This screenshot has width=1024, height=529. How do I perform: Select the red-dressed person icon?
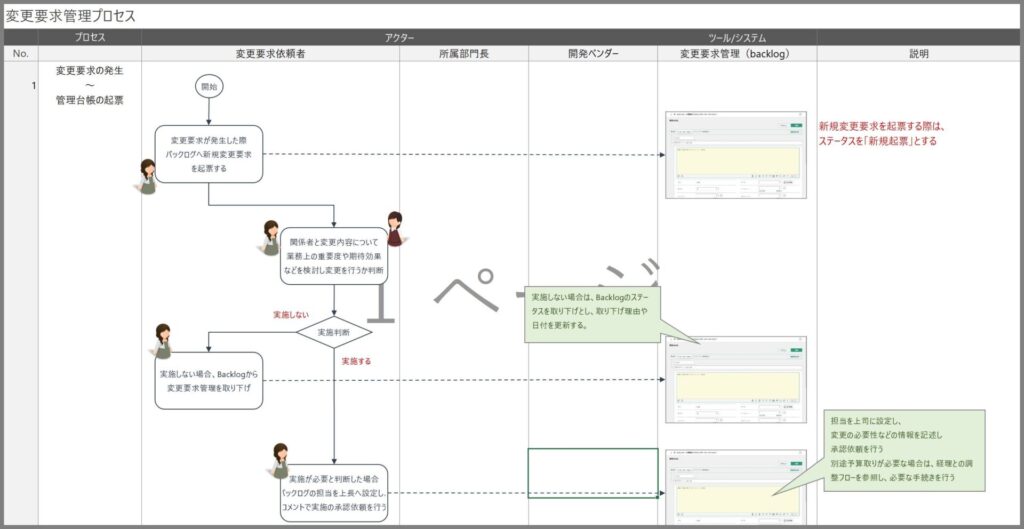point(394,229)
